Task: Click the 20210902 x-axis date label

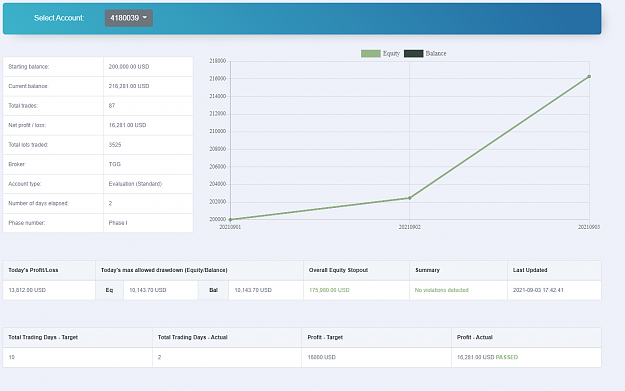Action: [409, 227]
